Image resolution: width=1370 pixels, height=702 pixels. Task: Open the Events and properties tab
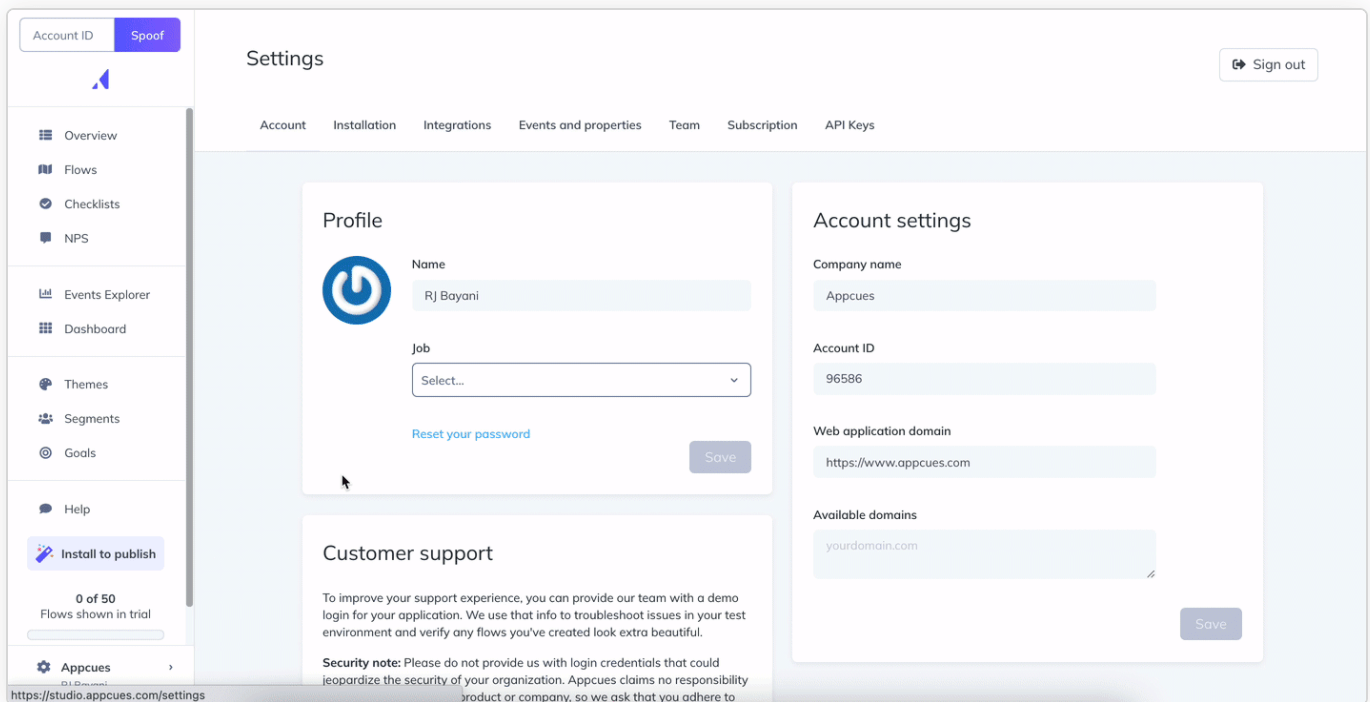coord(580,125)
